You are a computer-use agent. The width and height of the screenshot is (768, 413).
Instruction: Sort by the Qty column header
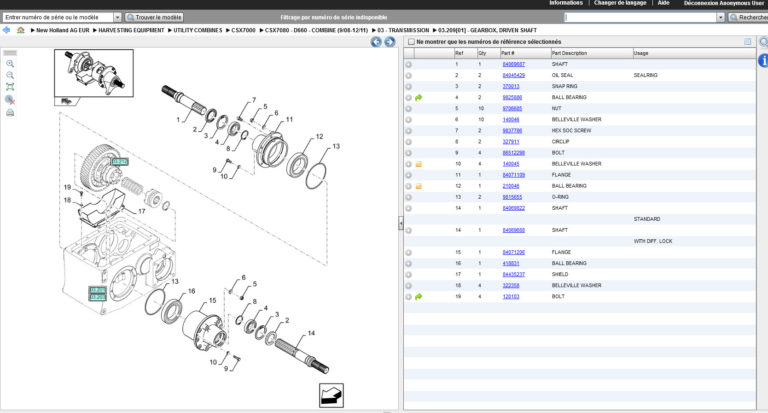click(488, 53)
